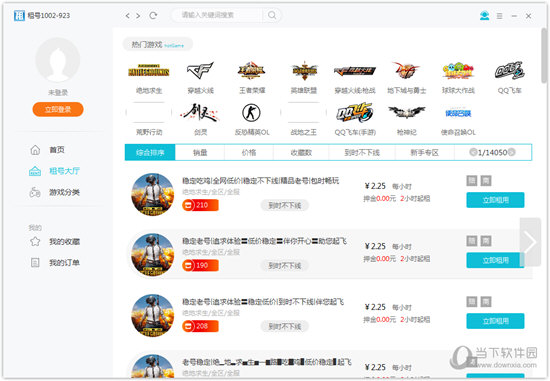Screen dimensions: 550x381
Task: Click the default user avatar
Action: [58, 60]
